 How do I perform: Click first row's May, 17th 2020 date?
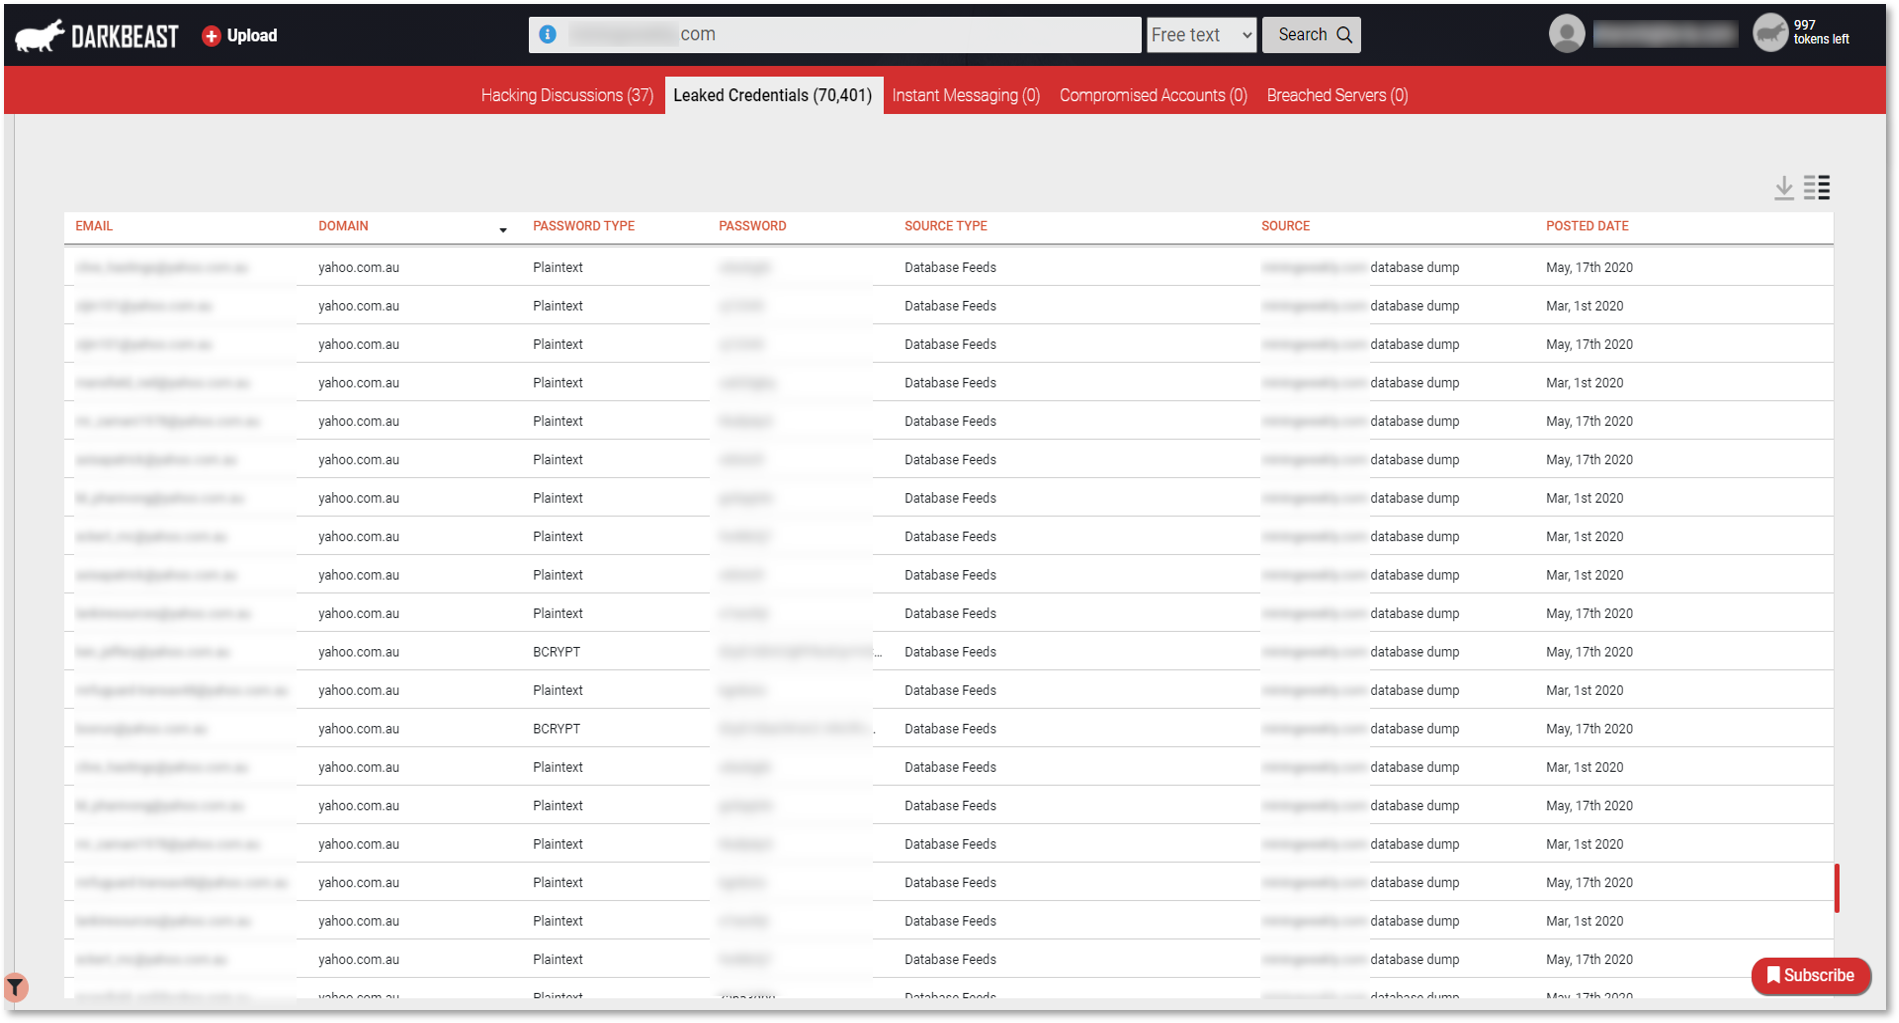[x=1589, y=267]
